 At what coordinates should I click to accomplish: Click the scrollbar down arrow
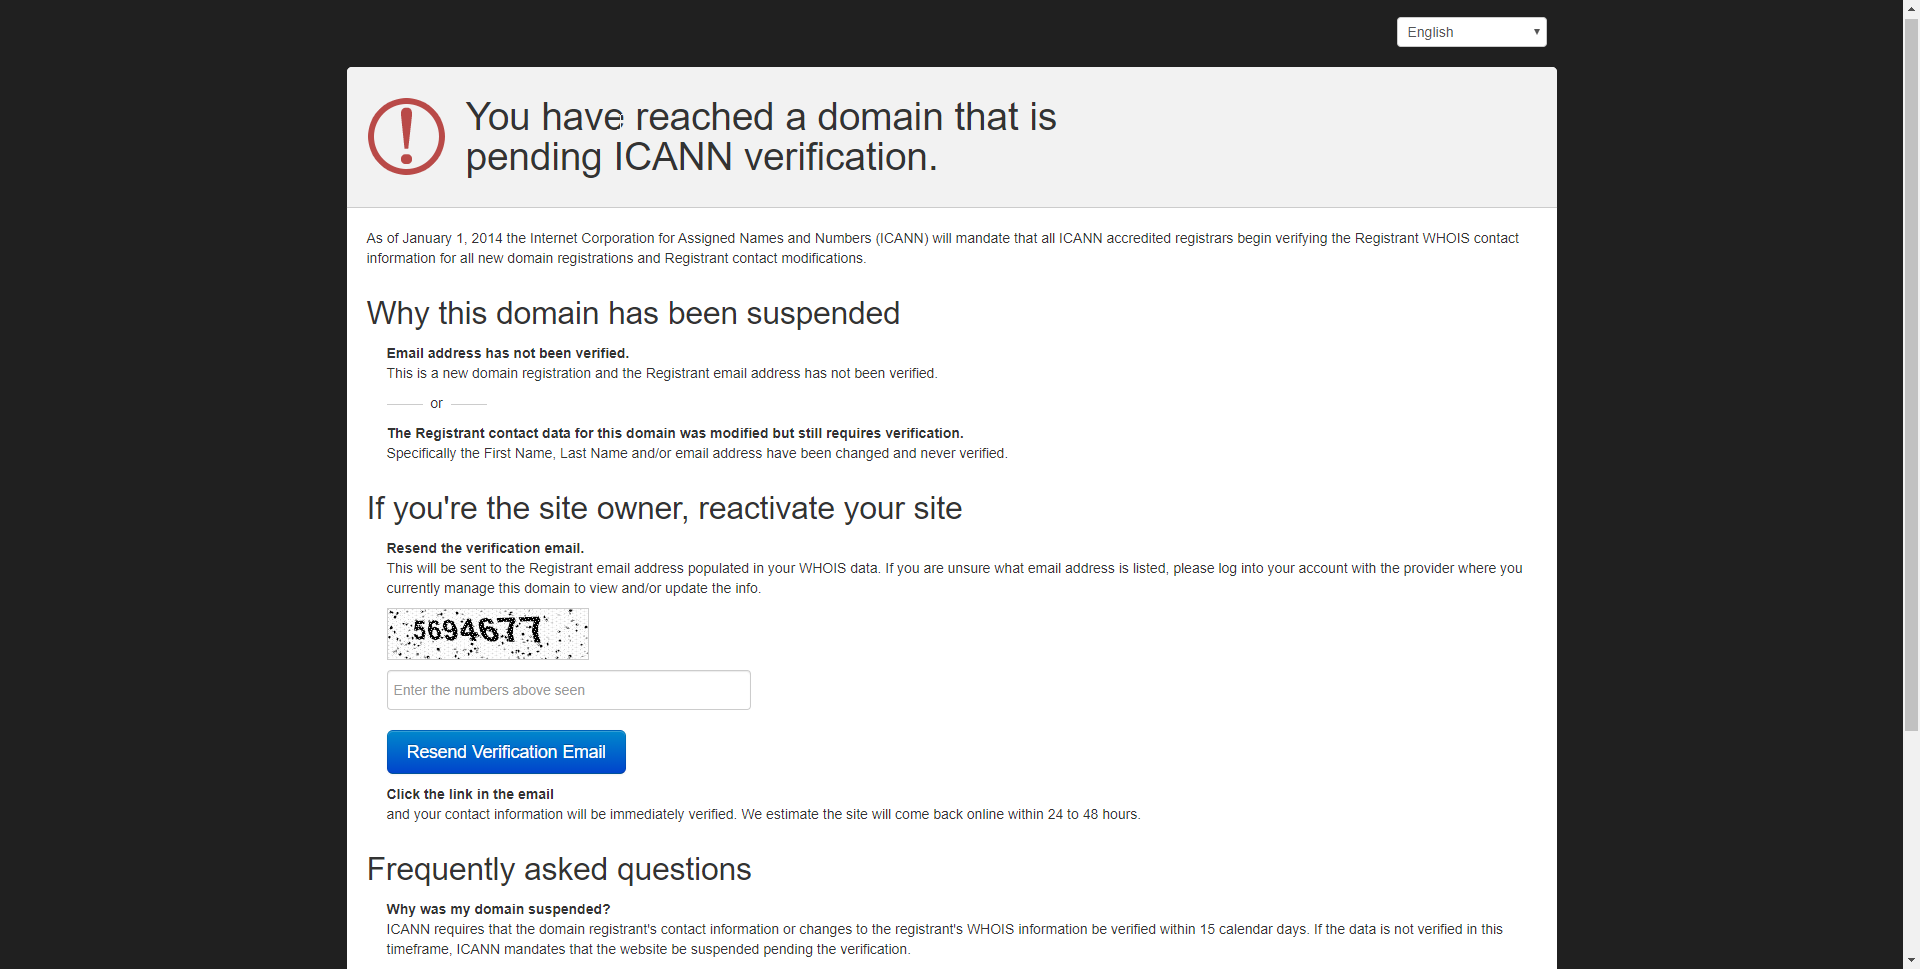tap(1911, 960)
